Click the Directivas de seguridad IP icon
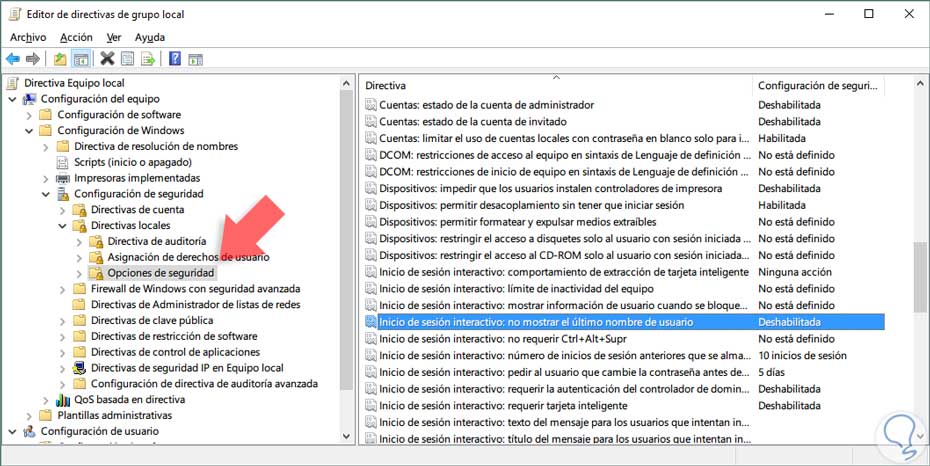This screenshot has width=930, height=466. coord(79,368)
